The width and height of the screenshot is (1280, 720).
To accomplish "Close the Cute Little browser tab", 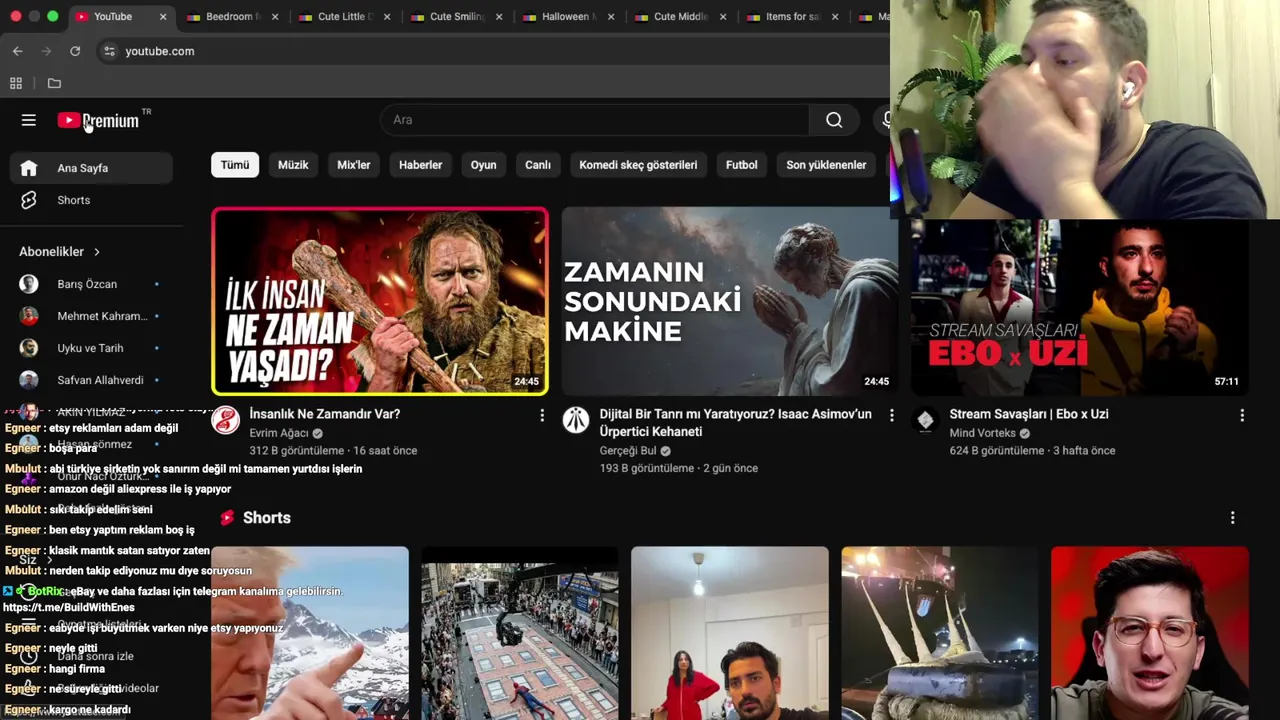I will (x=387, y=17).
